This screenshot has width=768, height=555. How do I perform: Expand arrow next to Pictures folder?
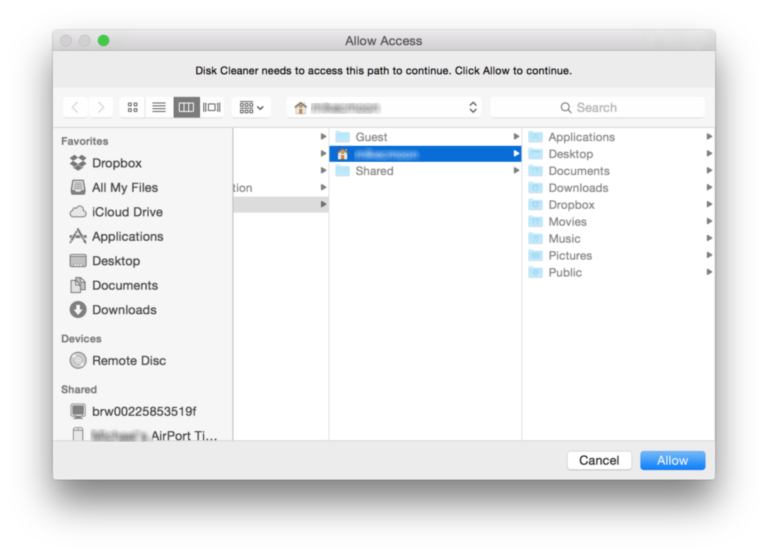click(x=709, y=255)
